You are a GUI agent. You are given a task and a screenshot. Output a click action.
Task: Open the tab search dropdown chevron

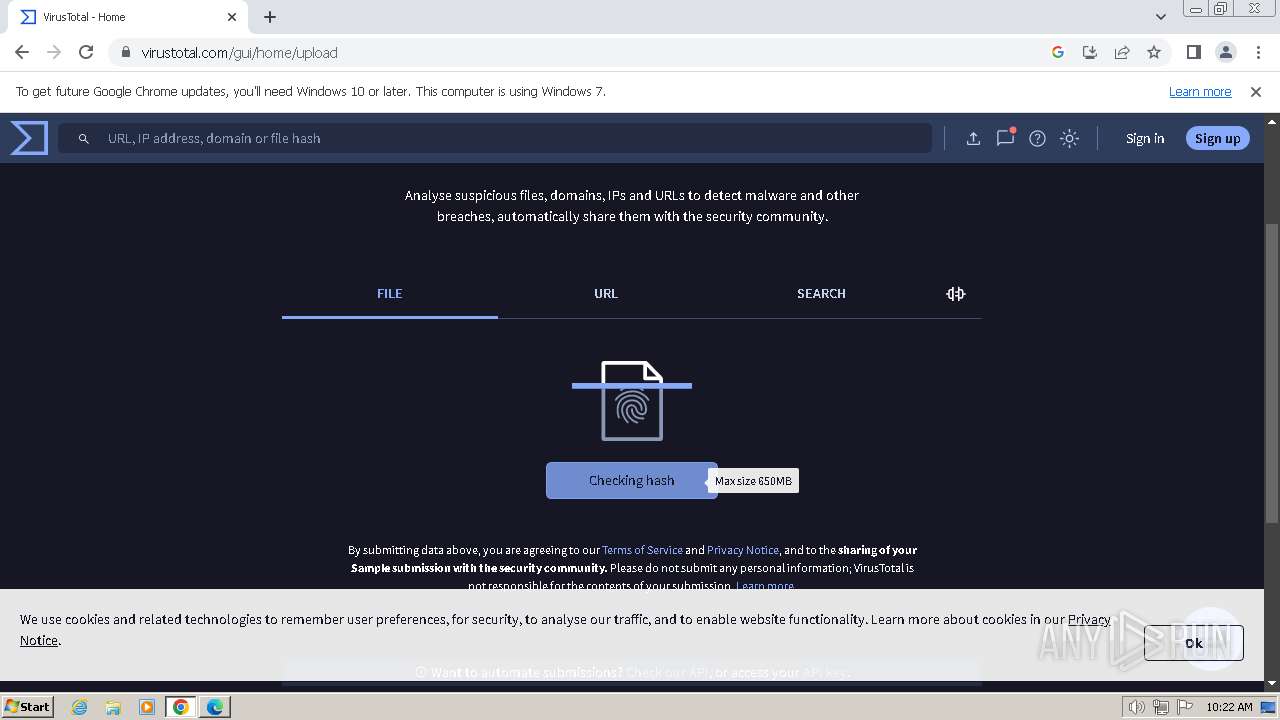tap(1161, 17)
